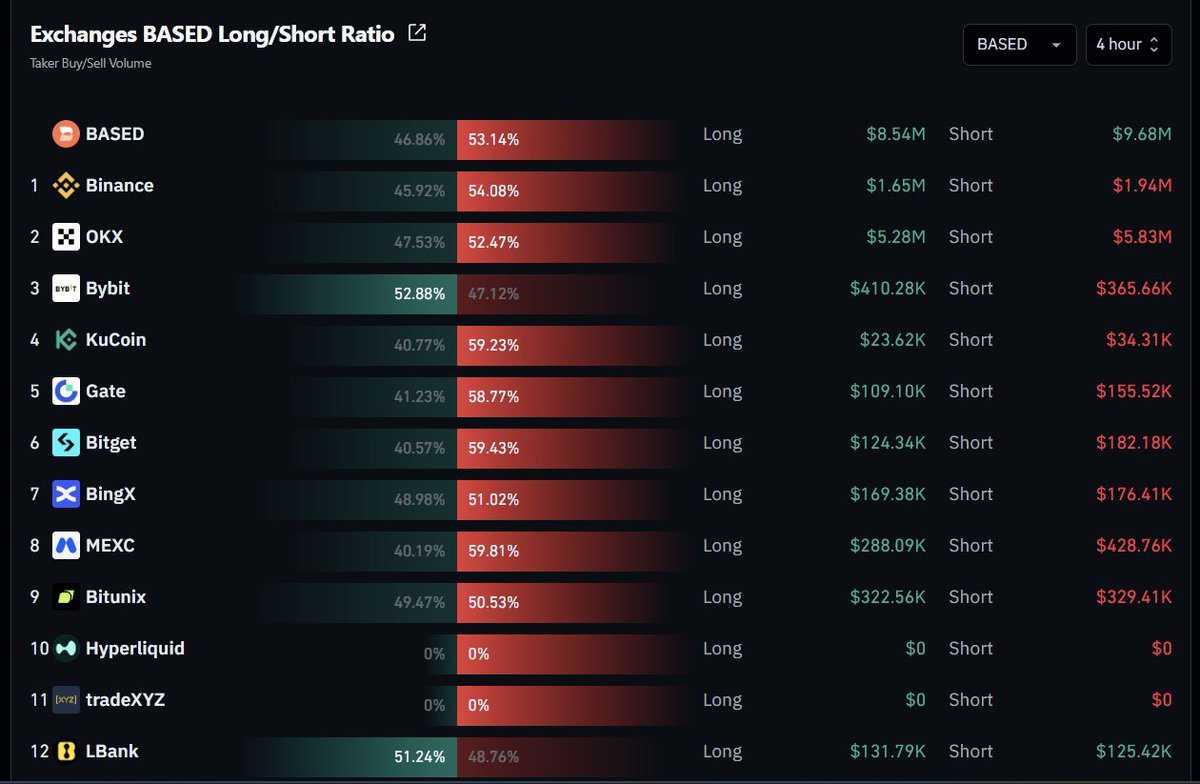Click Bybit's green 52.88% long bar

(347, 294)
